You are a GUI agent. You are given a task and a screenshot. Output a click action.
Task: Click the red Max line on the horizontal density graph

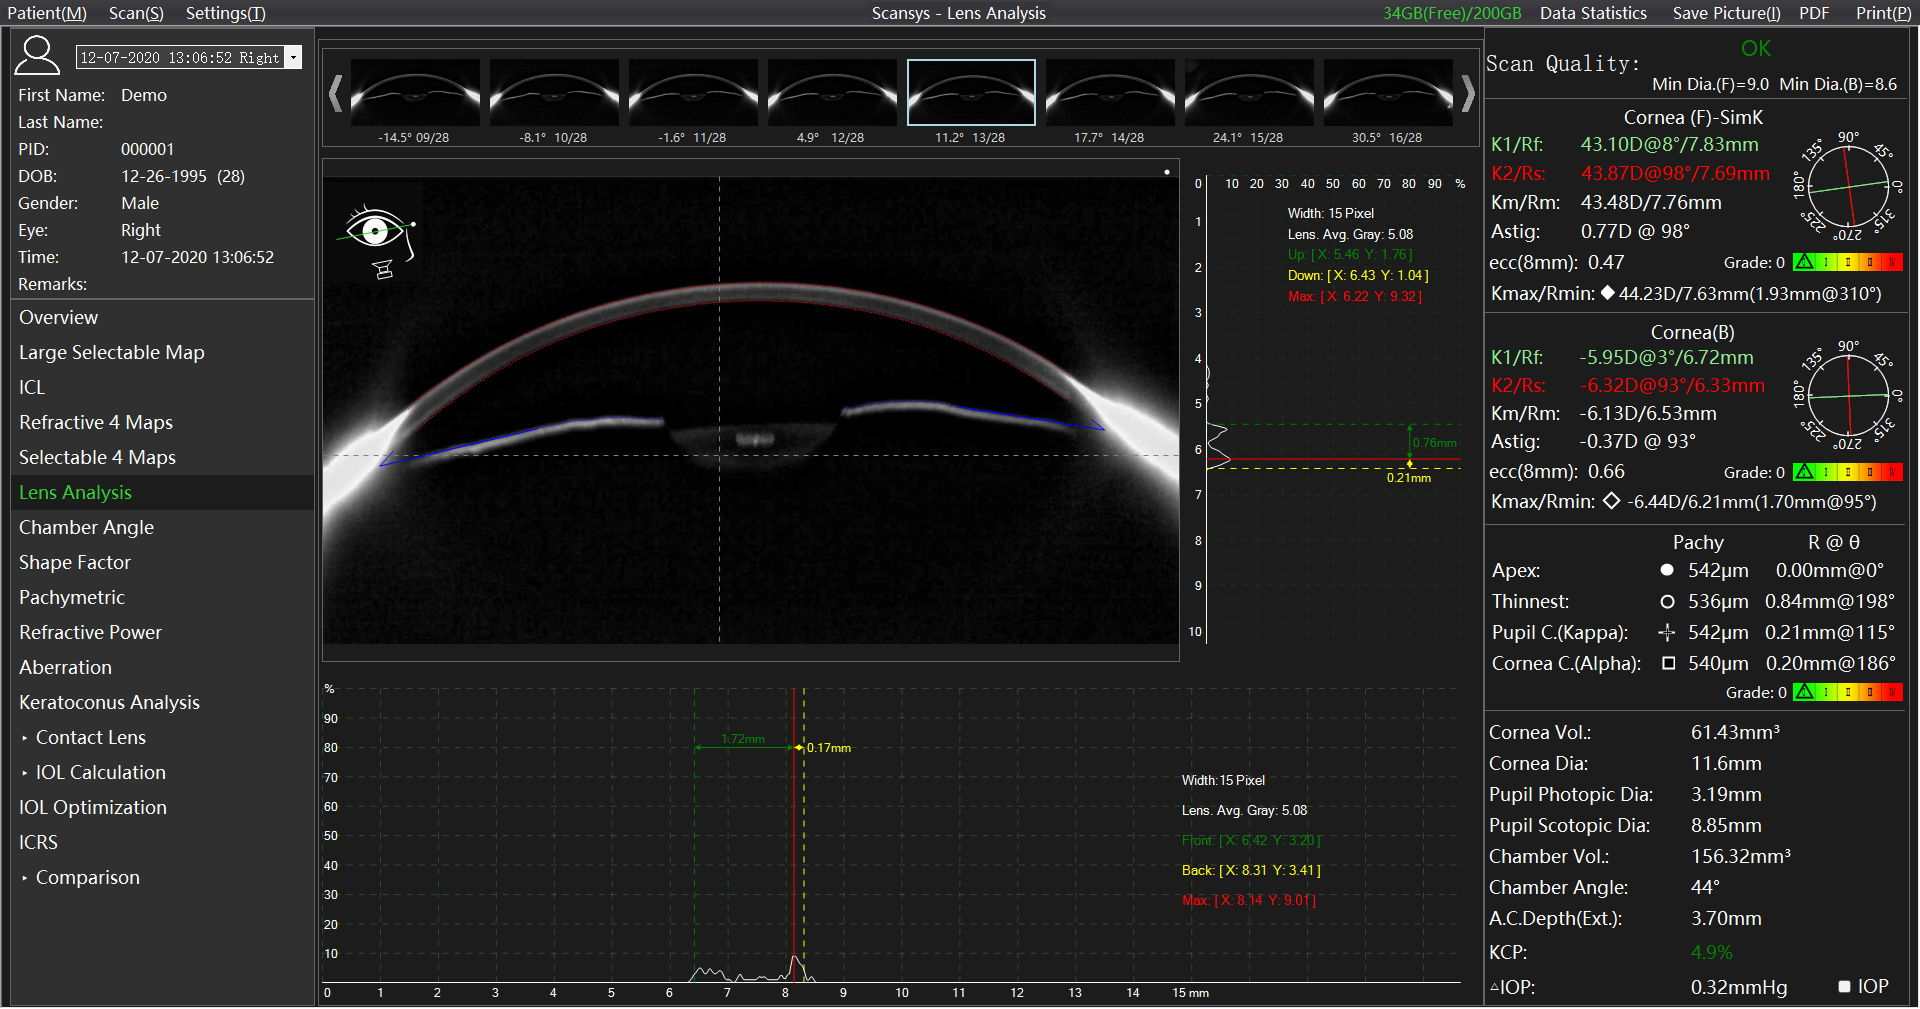793,835
